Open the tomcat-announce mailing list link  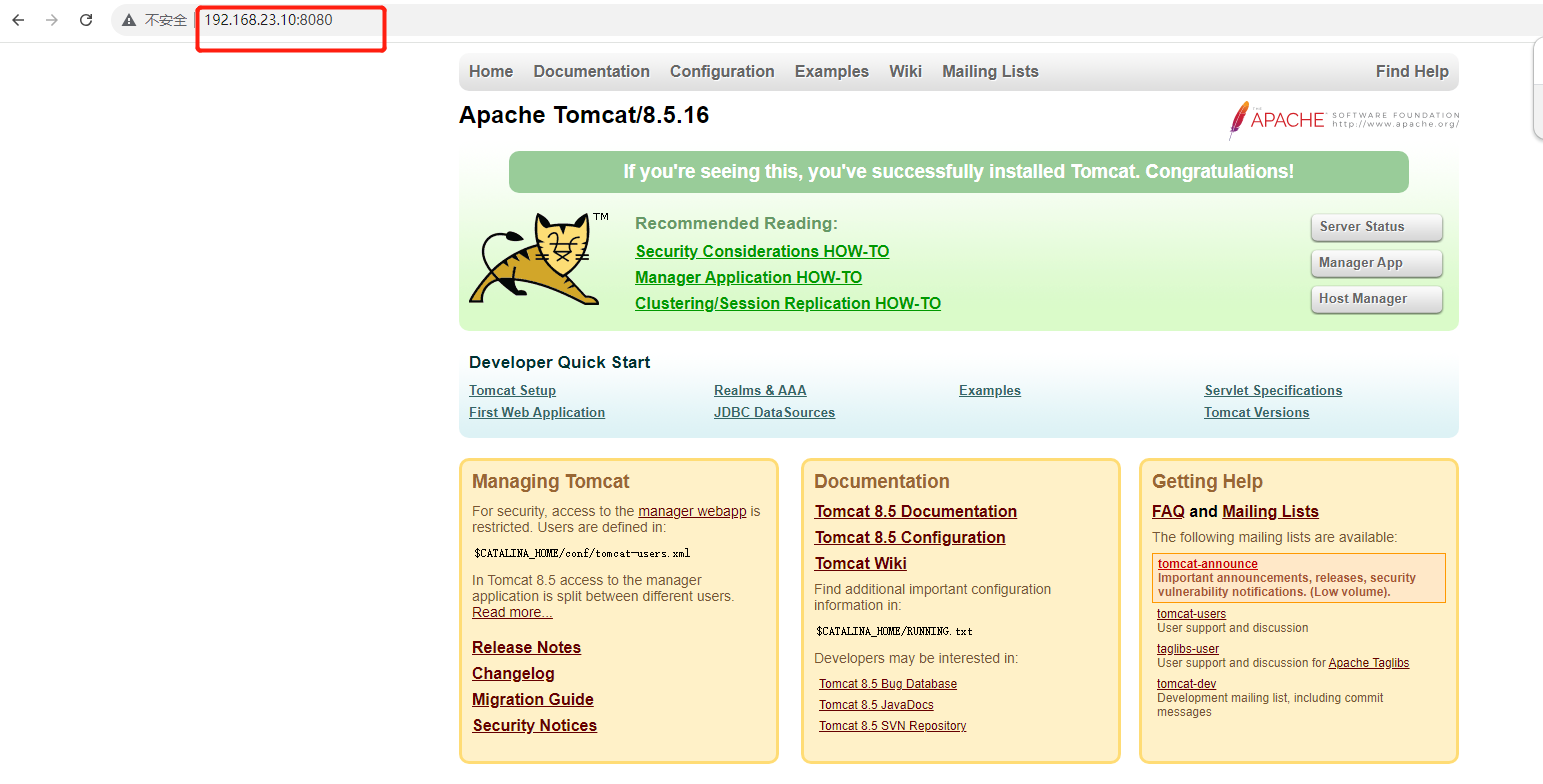pyautogui.click(x=1208, y=564)
